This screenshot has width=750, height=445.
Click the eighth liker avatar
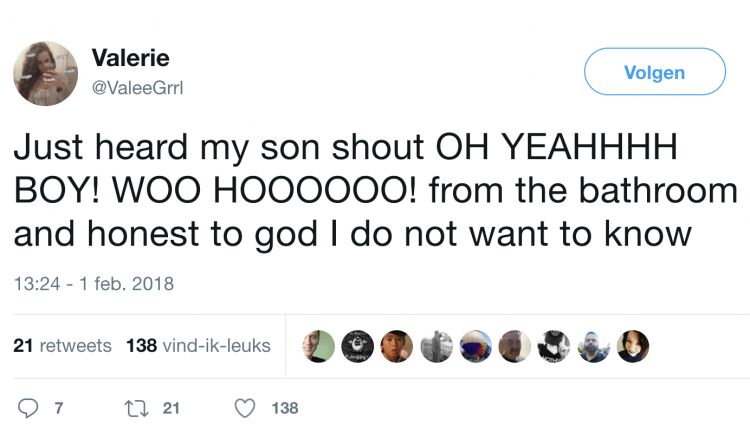(x=594, y=346)
